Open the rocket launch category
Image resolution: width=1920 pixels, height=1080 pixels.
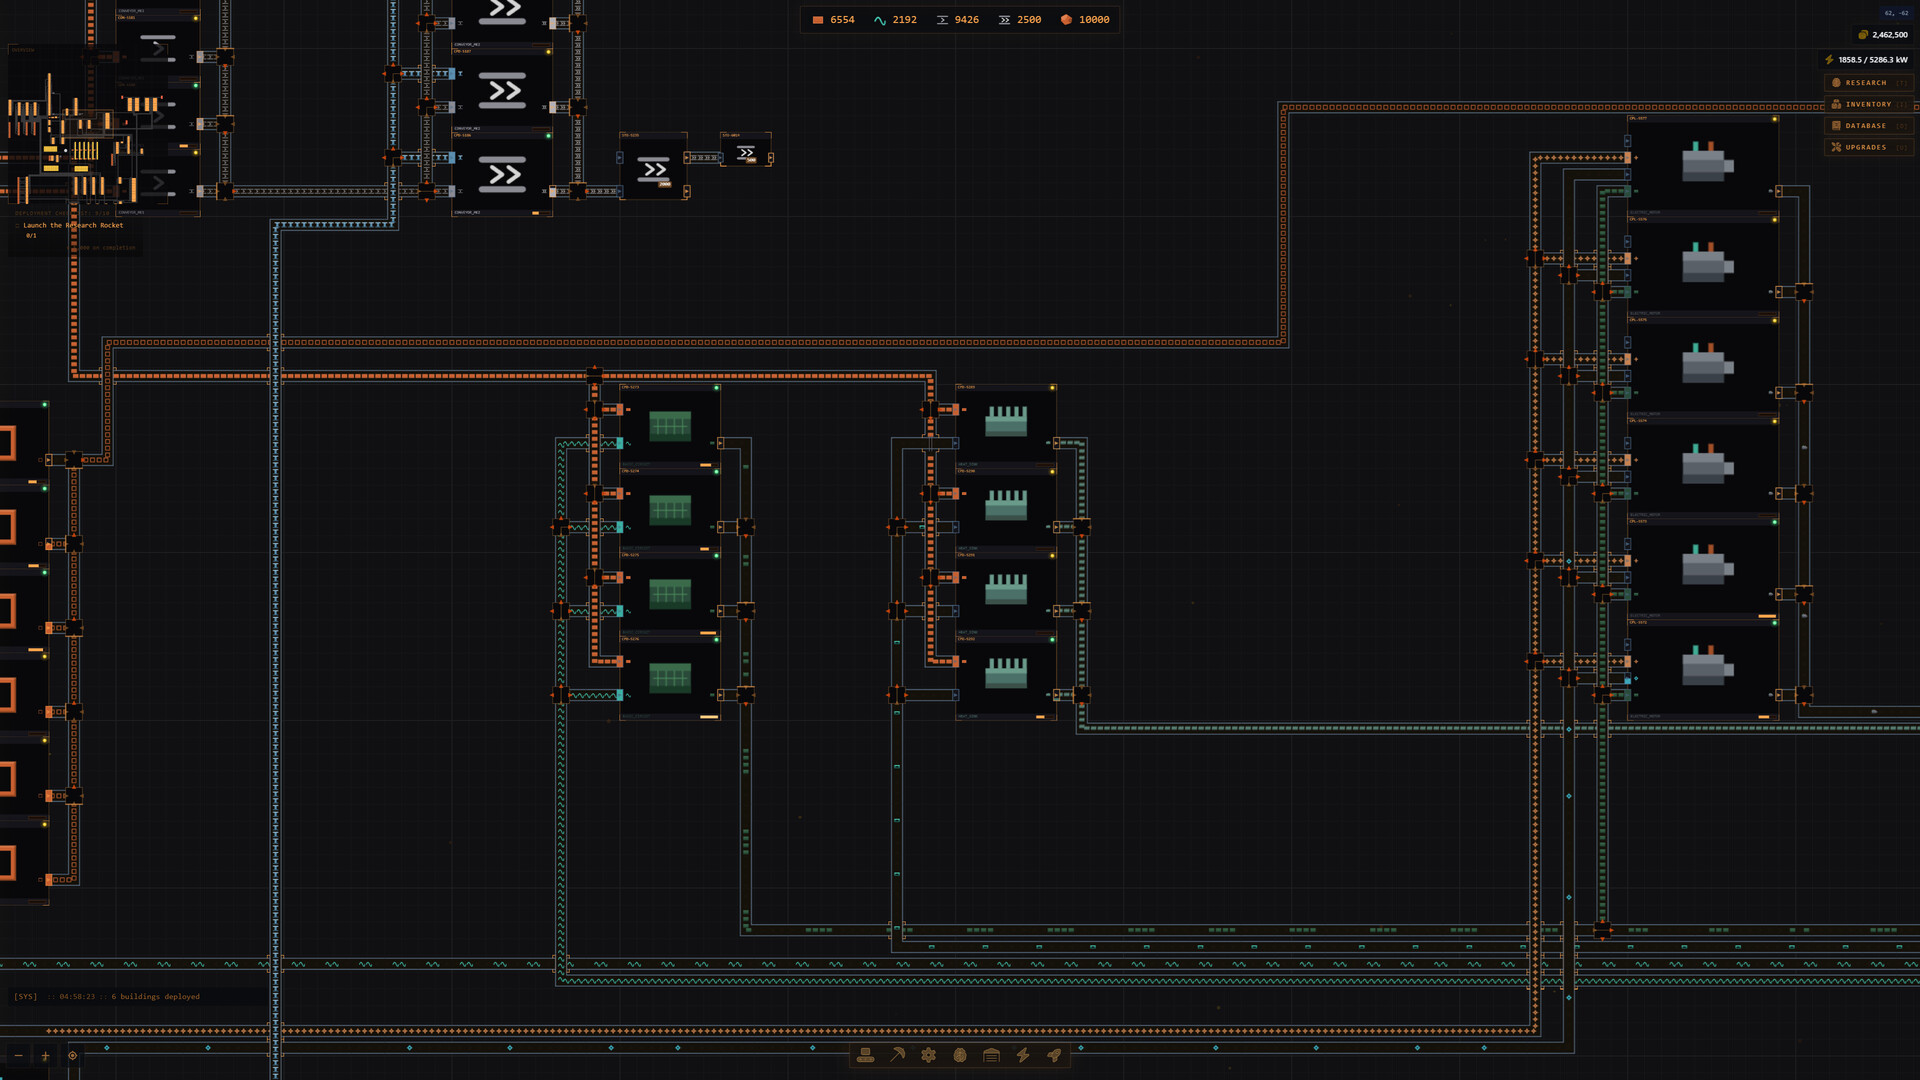(1054, 1055)
